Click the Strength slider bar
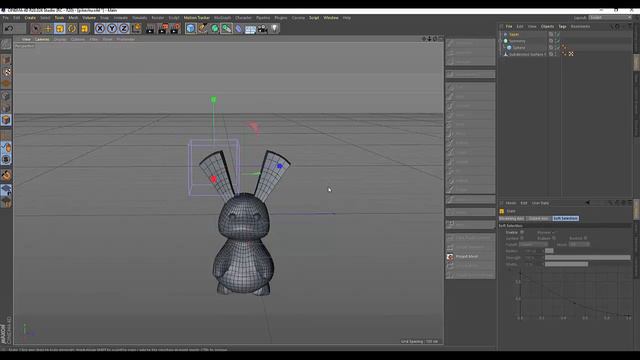 (x=587, y=258)
